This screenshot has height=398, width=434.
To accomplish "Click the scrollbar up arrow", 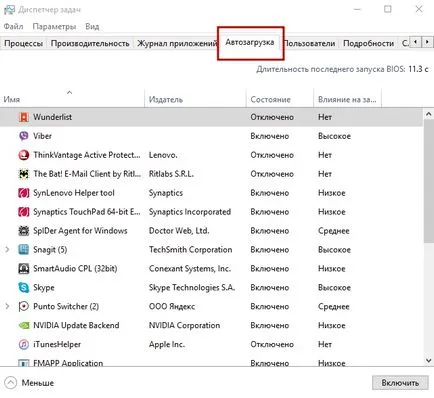I will click(429, 114).
